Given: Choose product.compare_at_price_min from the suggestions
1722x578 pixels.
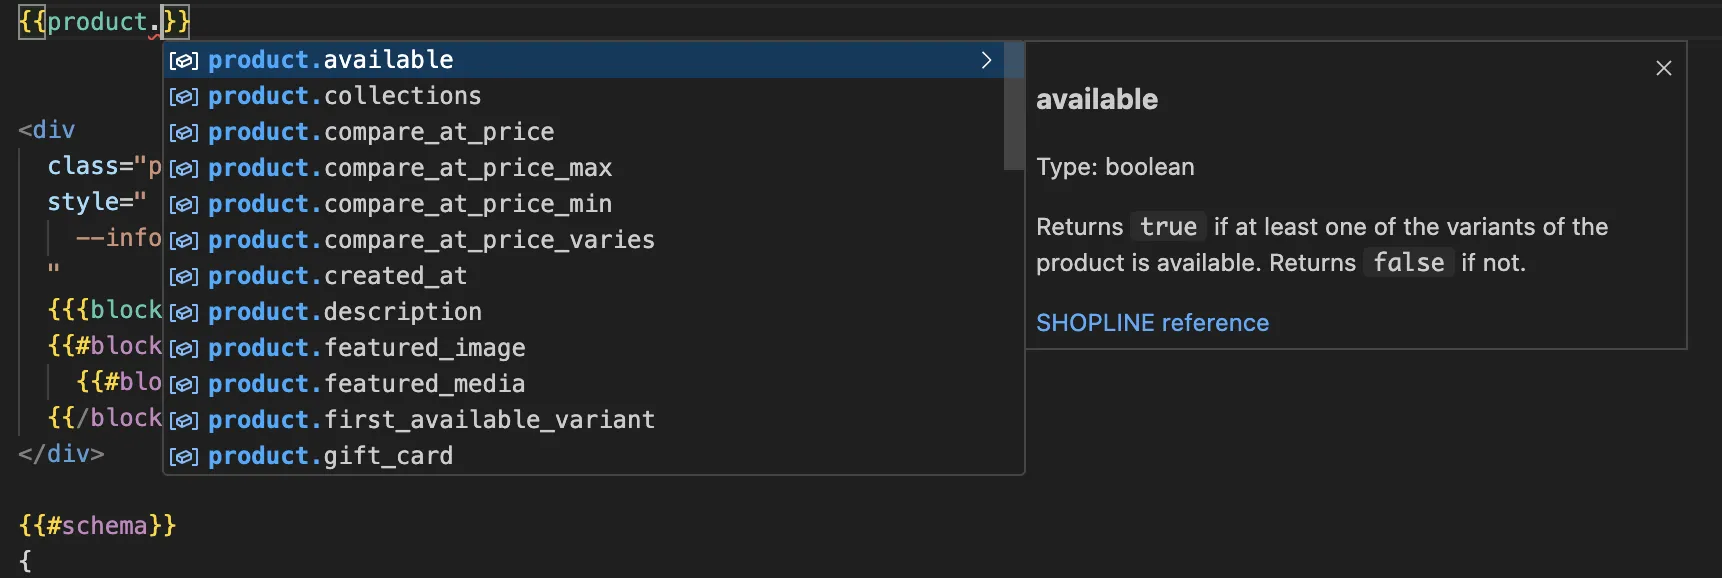Looking at the screenshot, I should 410,204.
